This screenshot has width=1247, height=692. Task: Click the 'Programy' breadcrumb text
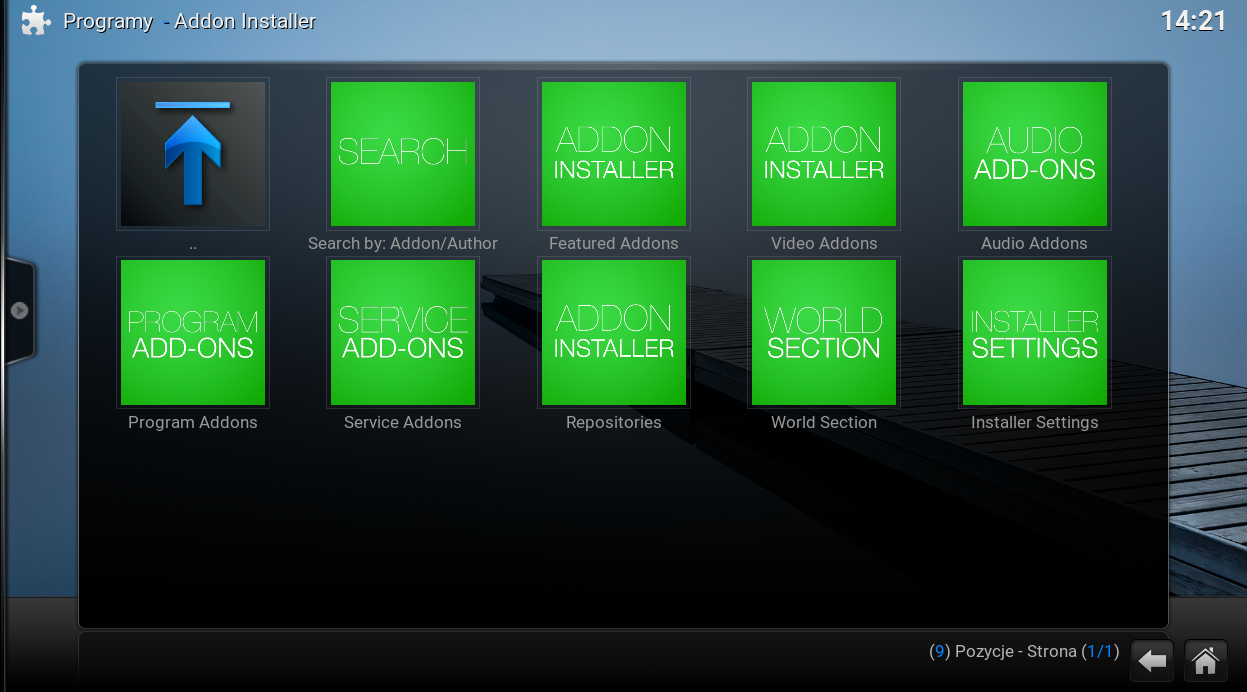coord(108,21)
